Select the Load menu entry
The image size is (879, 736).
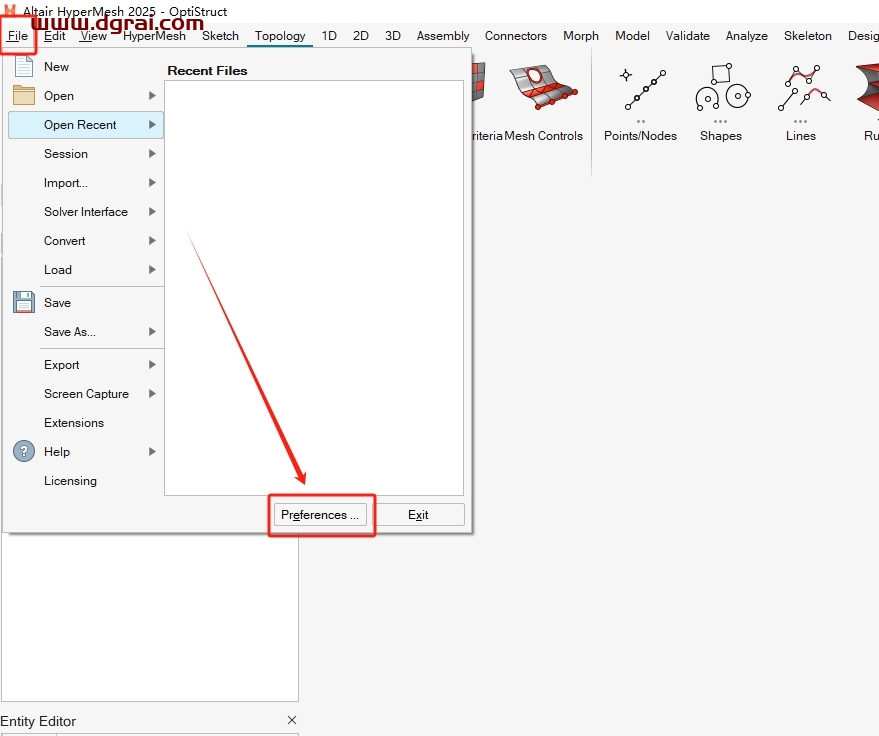86,270
